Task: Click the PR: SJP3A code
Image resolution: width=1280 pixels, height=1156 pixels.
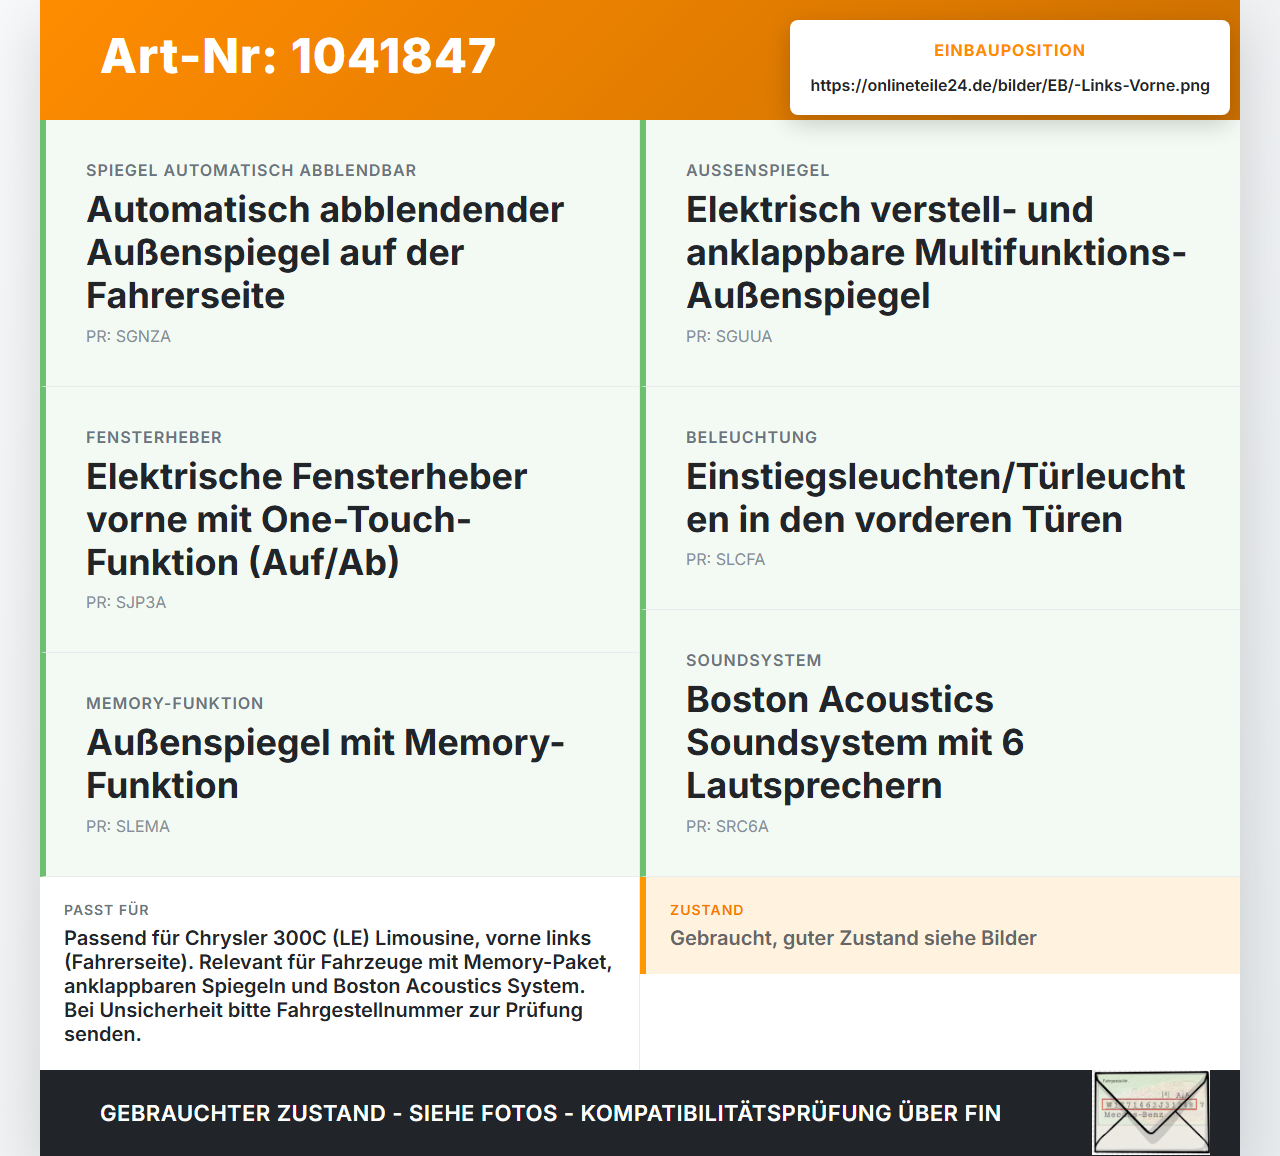Action: [x=126, y=603]
